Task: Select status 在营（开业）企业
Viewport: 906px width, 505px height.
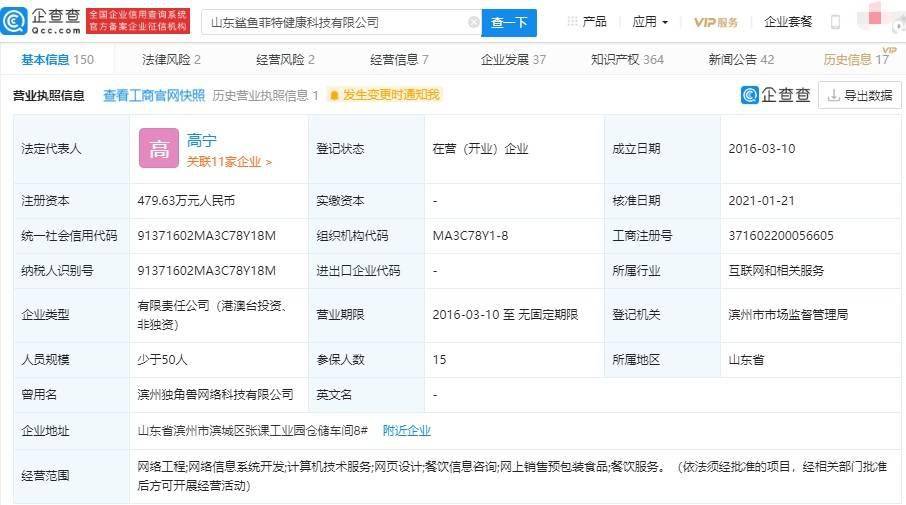Action: click(480, 148)
